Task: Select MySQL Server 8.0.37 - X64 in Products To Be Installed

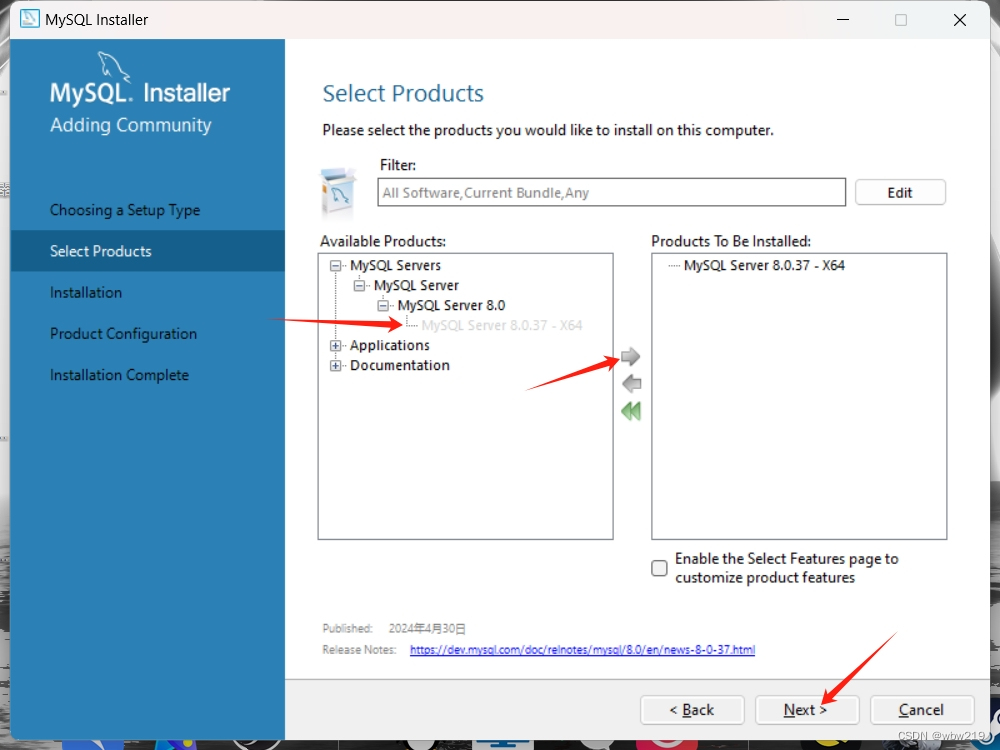Action: coord(764,265)
